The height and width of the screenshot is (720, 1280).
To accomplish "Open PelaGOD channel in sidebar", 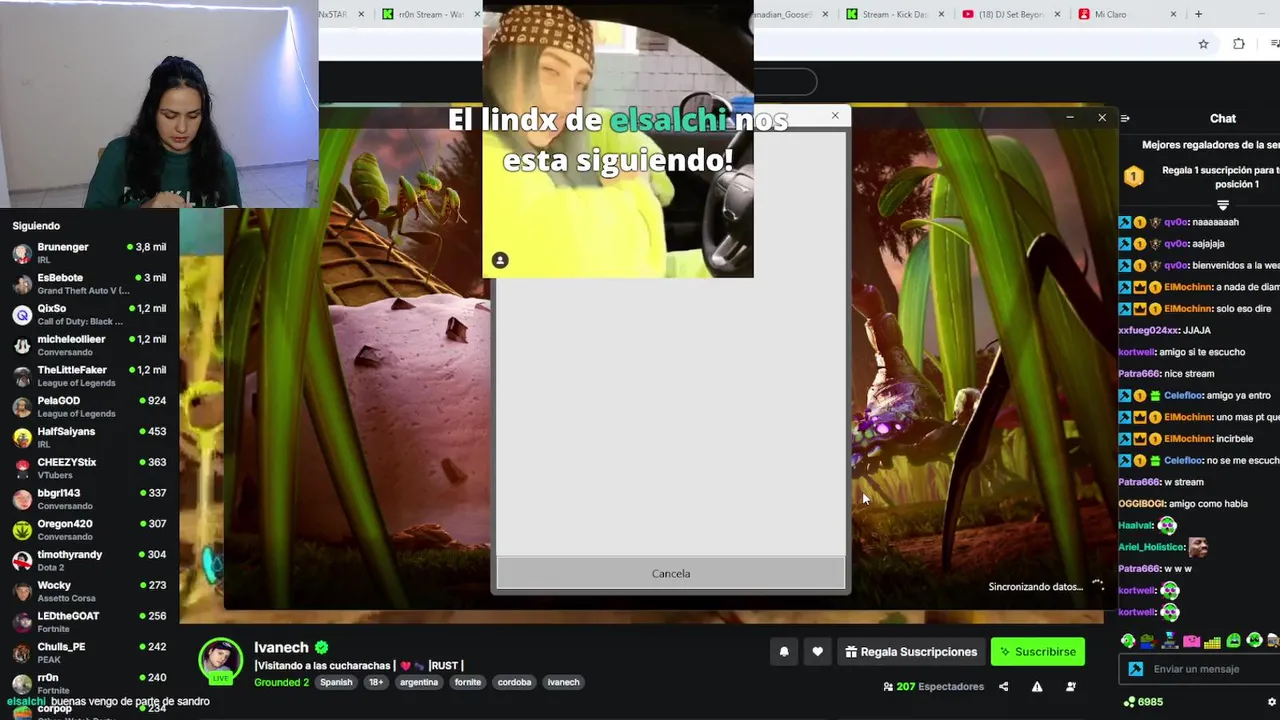I will pos(90,407).
